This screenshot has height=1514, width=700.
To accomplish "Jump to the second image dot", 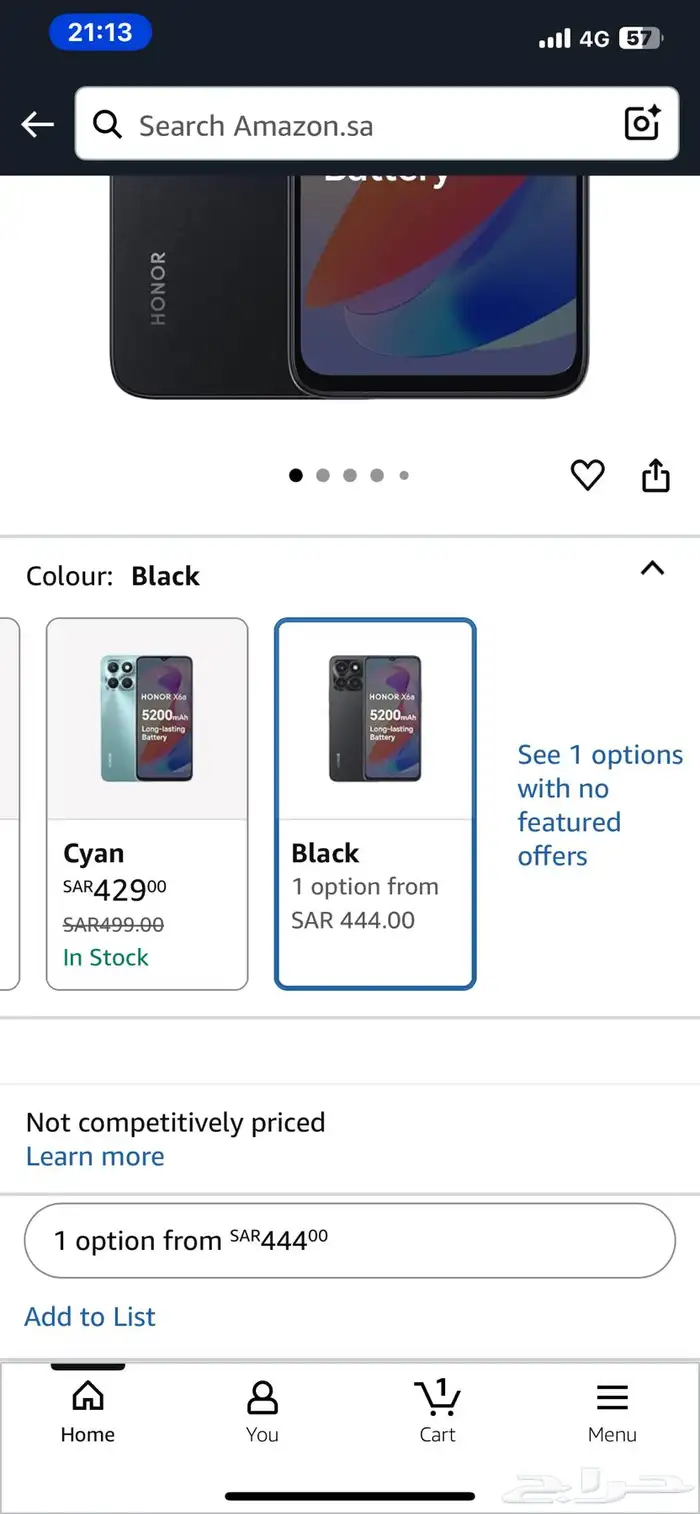I will 323,476.
